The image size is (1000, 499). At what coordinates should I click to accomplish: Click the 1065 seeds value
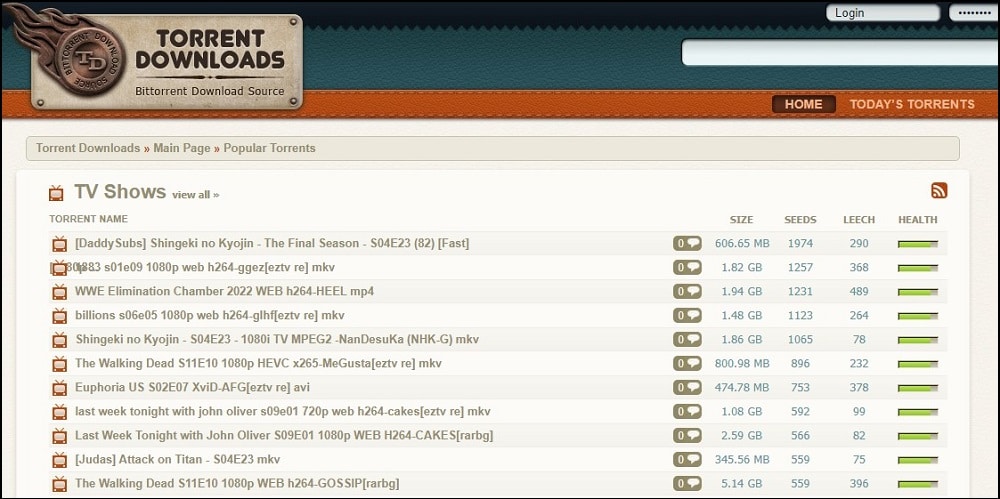[x=800, y=339]
